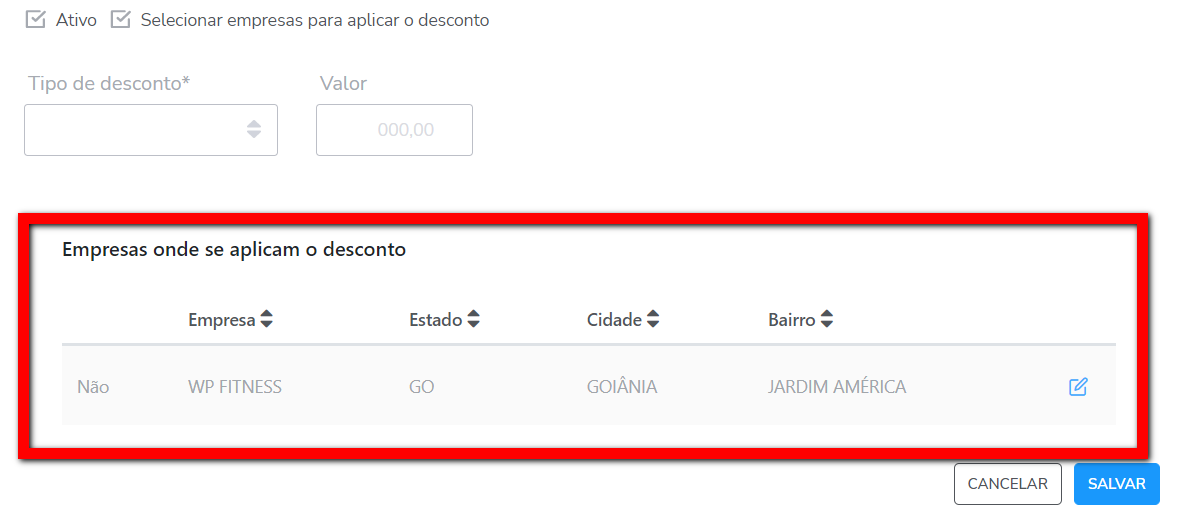Click the Bairro column header
The height and width of the screenshot is (508, 1179).
pos(792,320)
